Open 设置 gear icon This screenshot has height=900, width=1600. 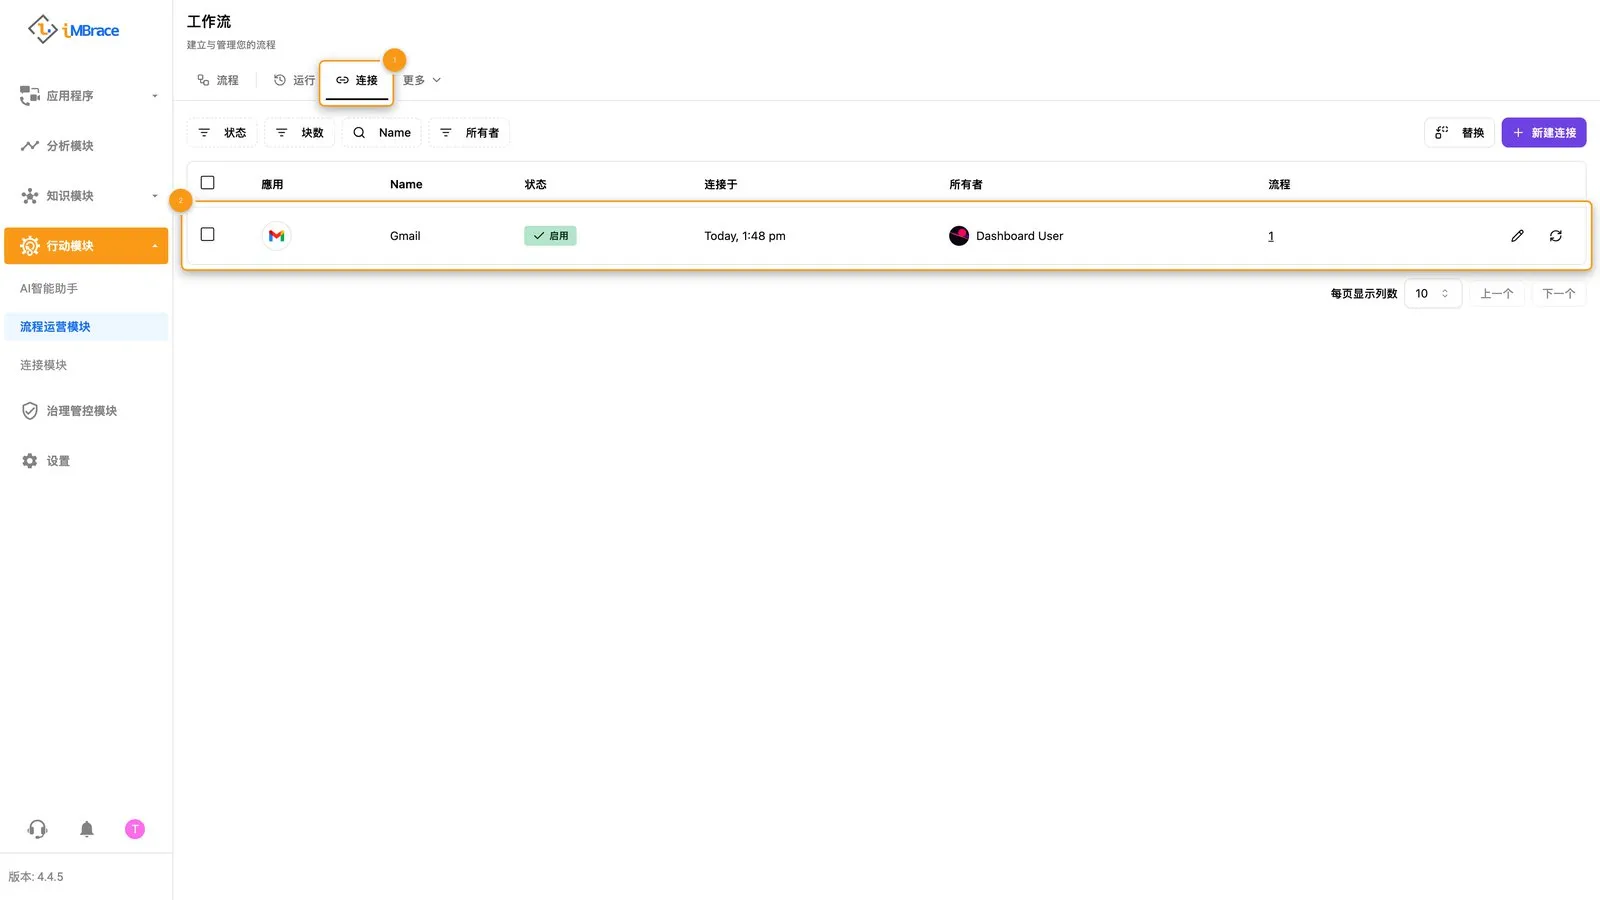coord(30,461)
